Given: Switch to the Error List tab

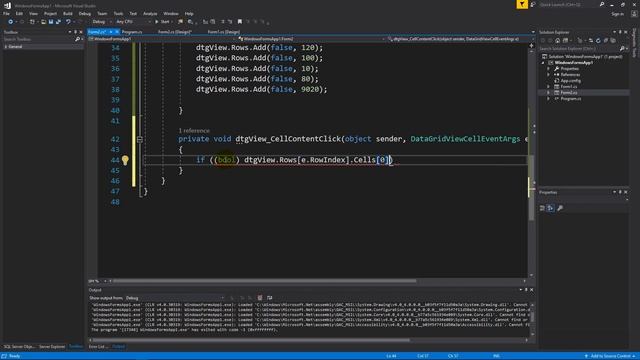Looking at the screenshot, I should point(97,347).
